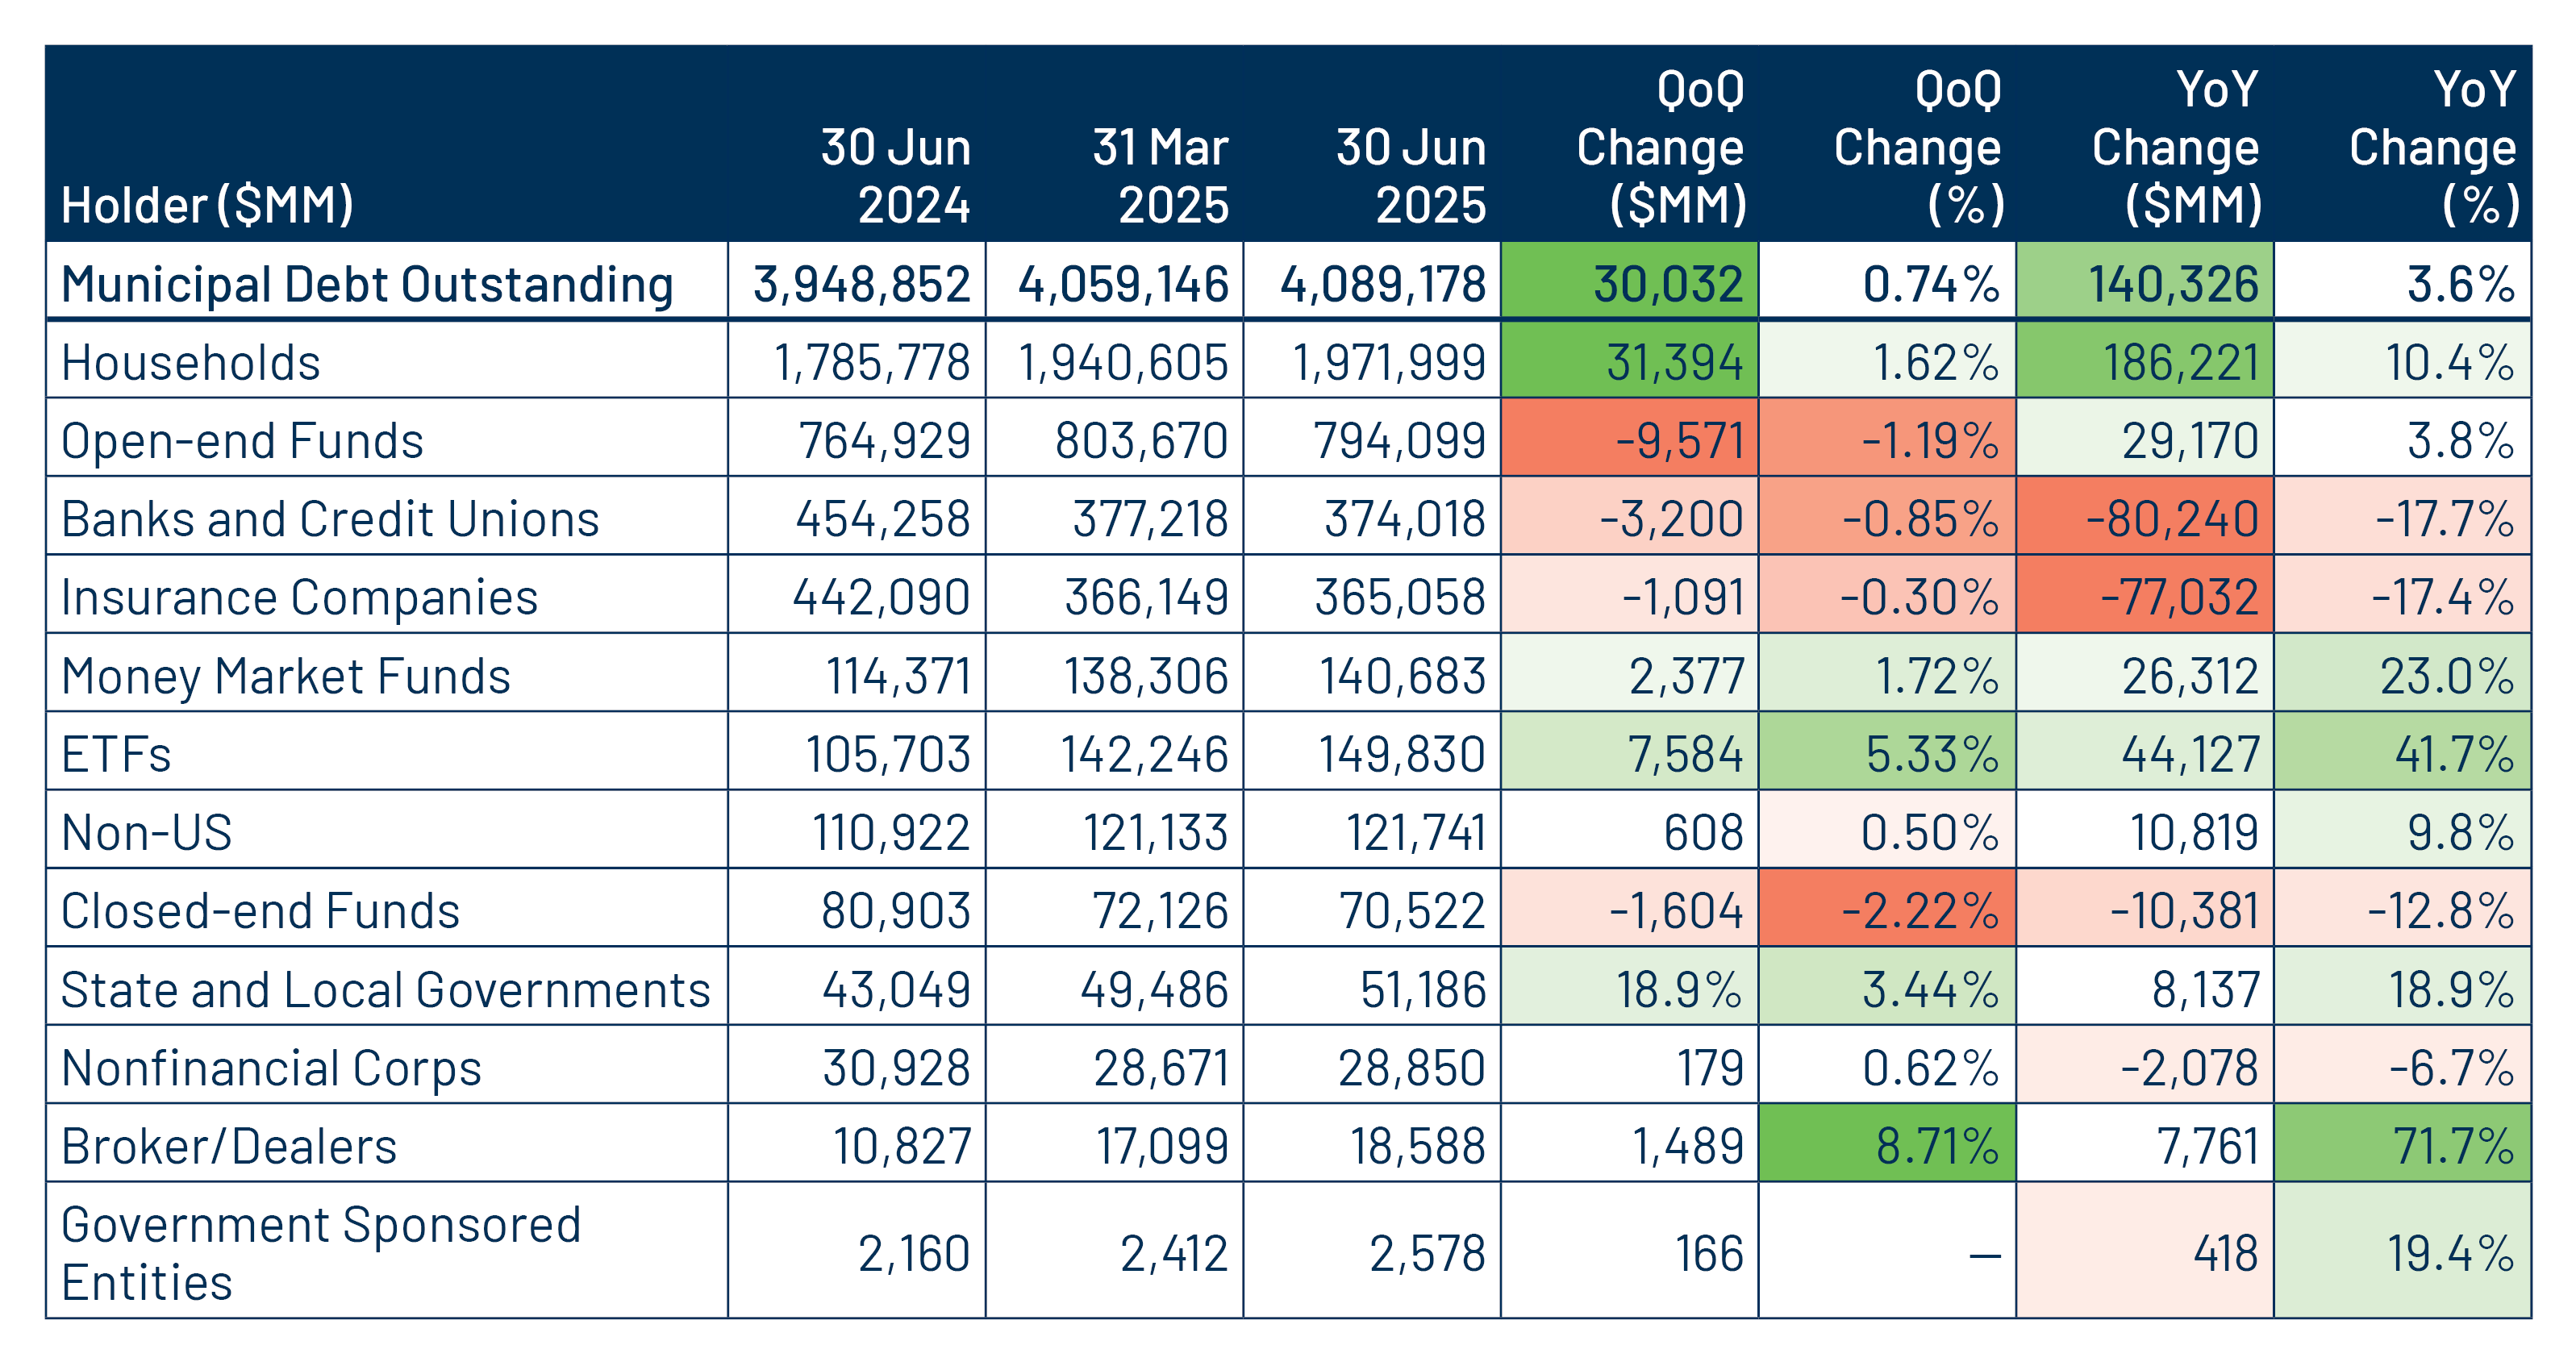Click the 31 Mar 2025 column header
The width and height of the screenshot is (2576, 1366).
(x=1160, y=176)
